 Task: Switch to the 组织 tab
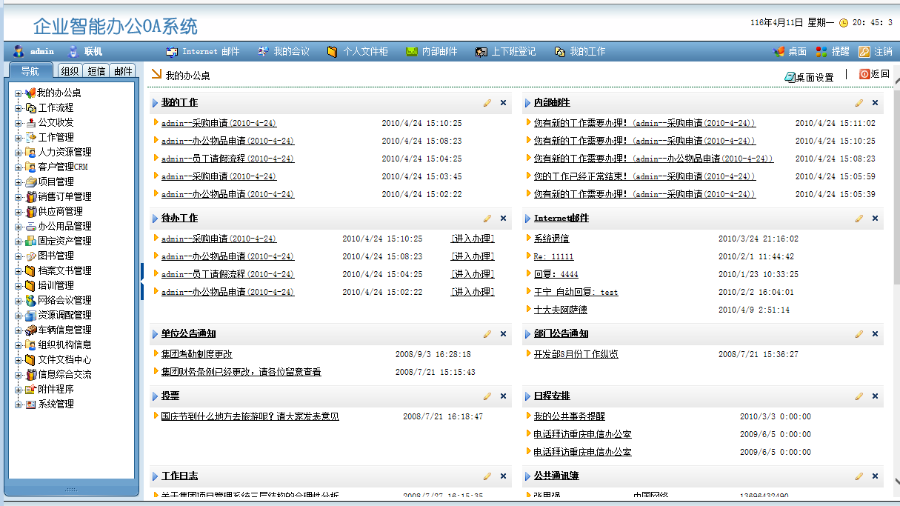[x=70, y=71]
